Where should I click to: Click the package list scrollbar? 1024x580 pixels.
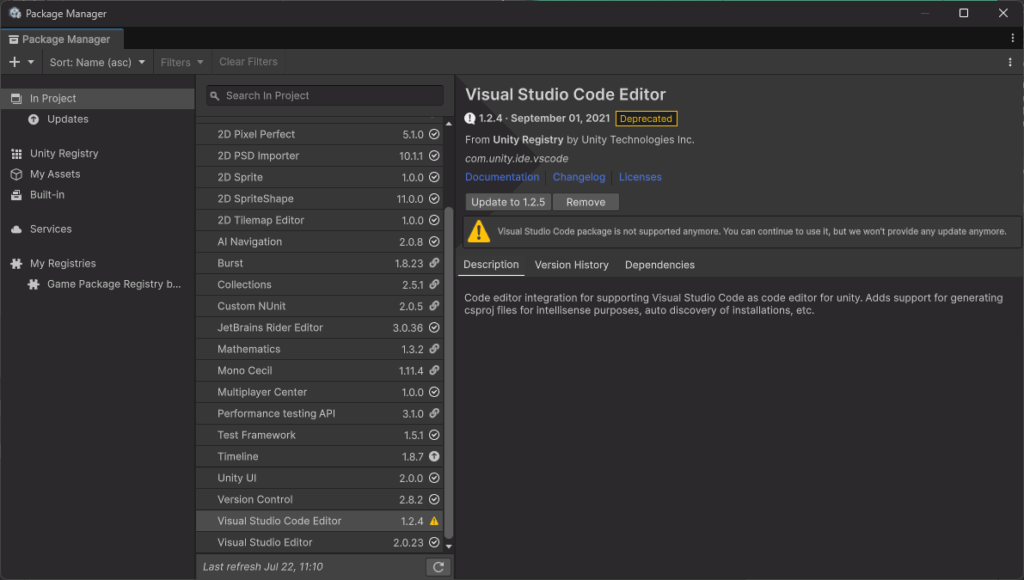(449, 372)
